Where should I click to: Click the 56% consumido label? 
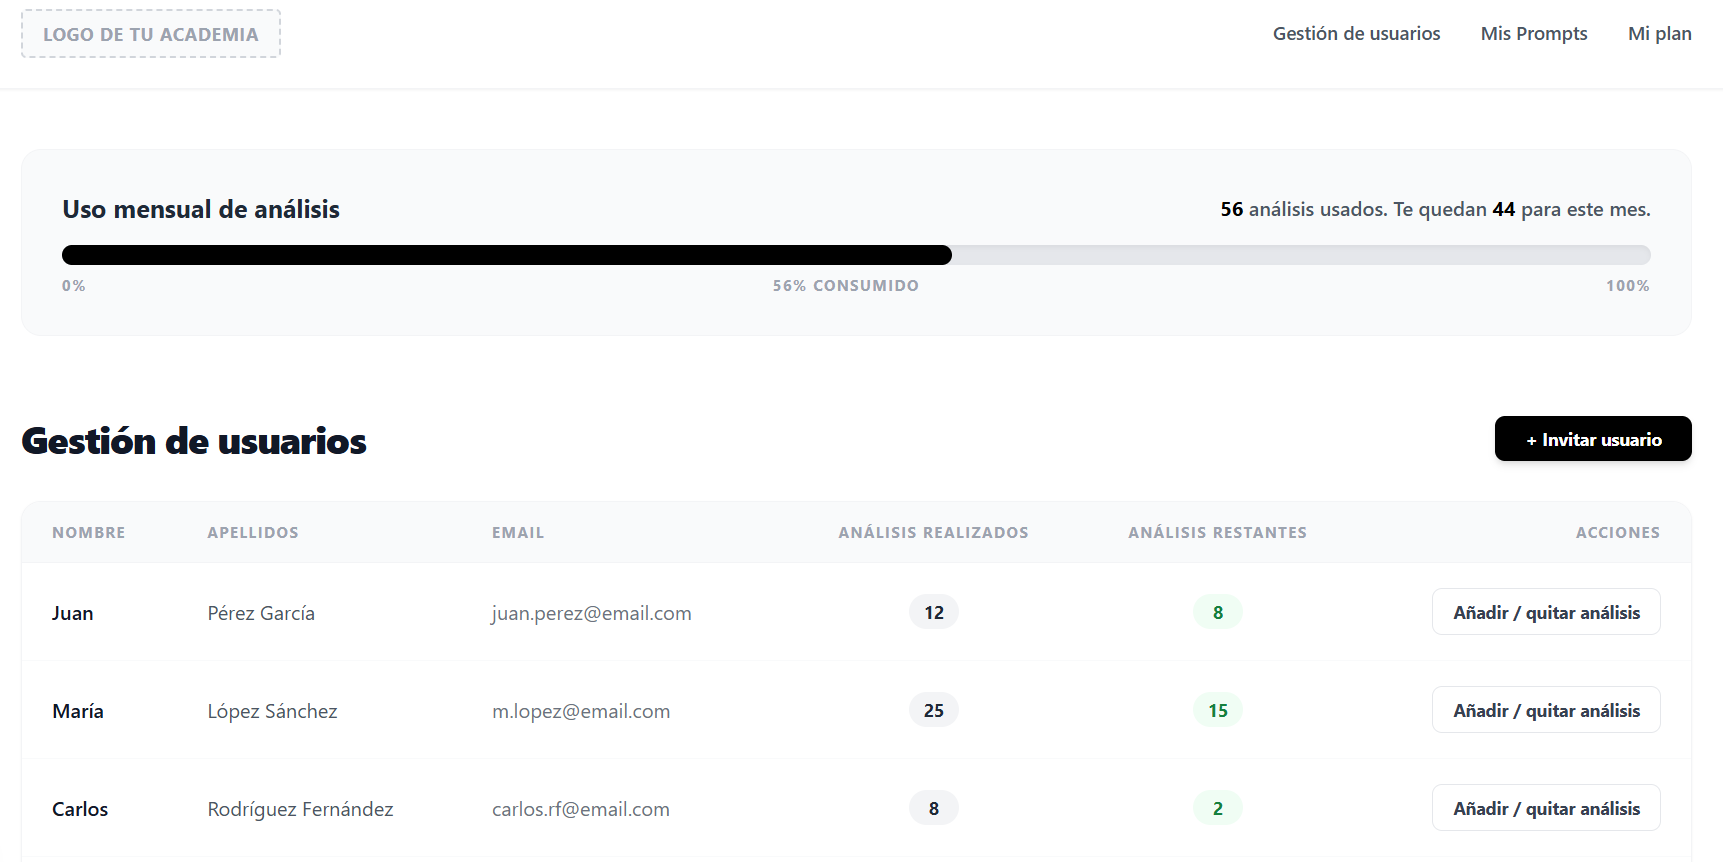tap(846, 286)
